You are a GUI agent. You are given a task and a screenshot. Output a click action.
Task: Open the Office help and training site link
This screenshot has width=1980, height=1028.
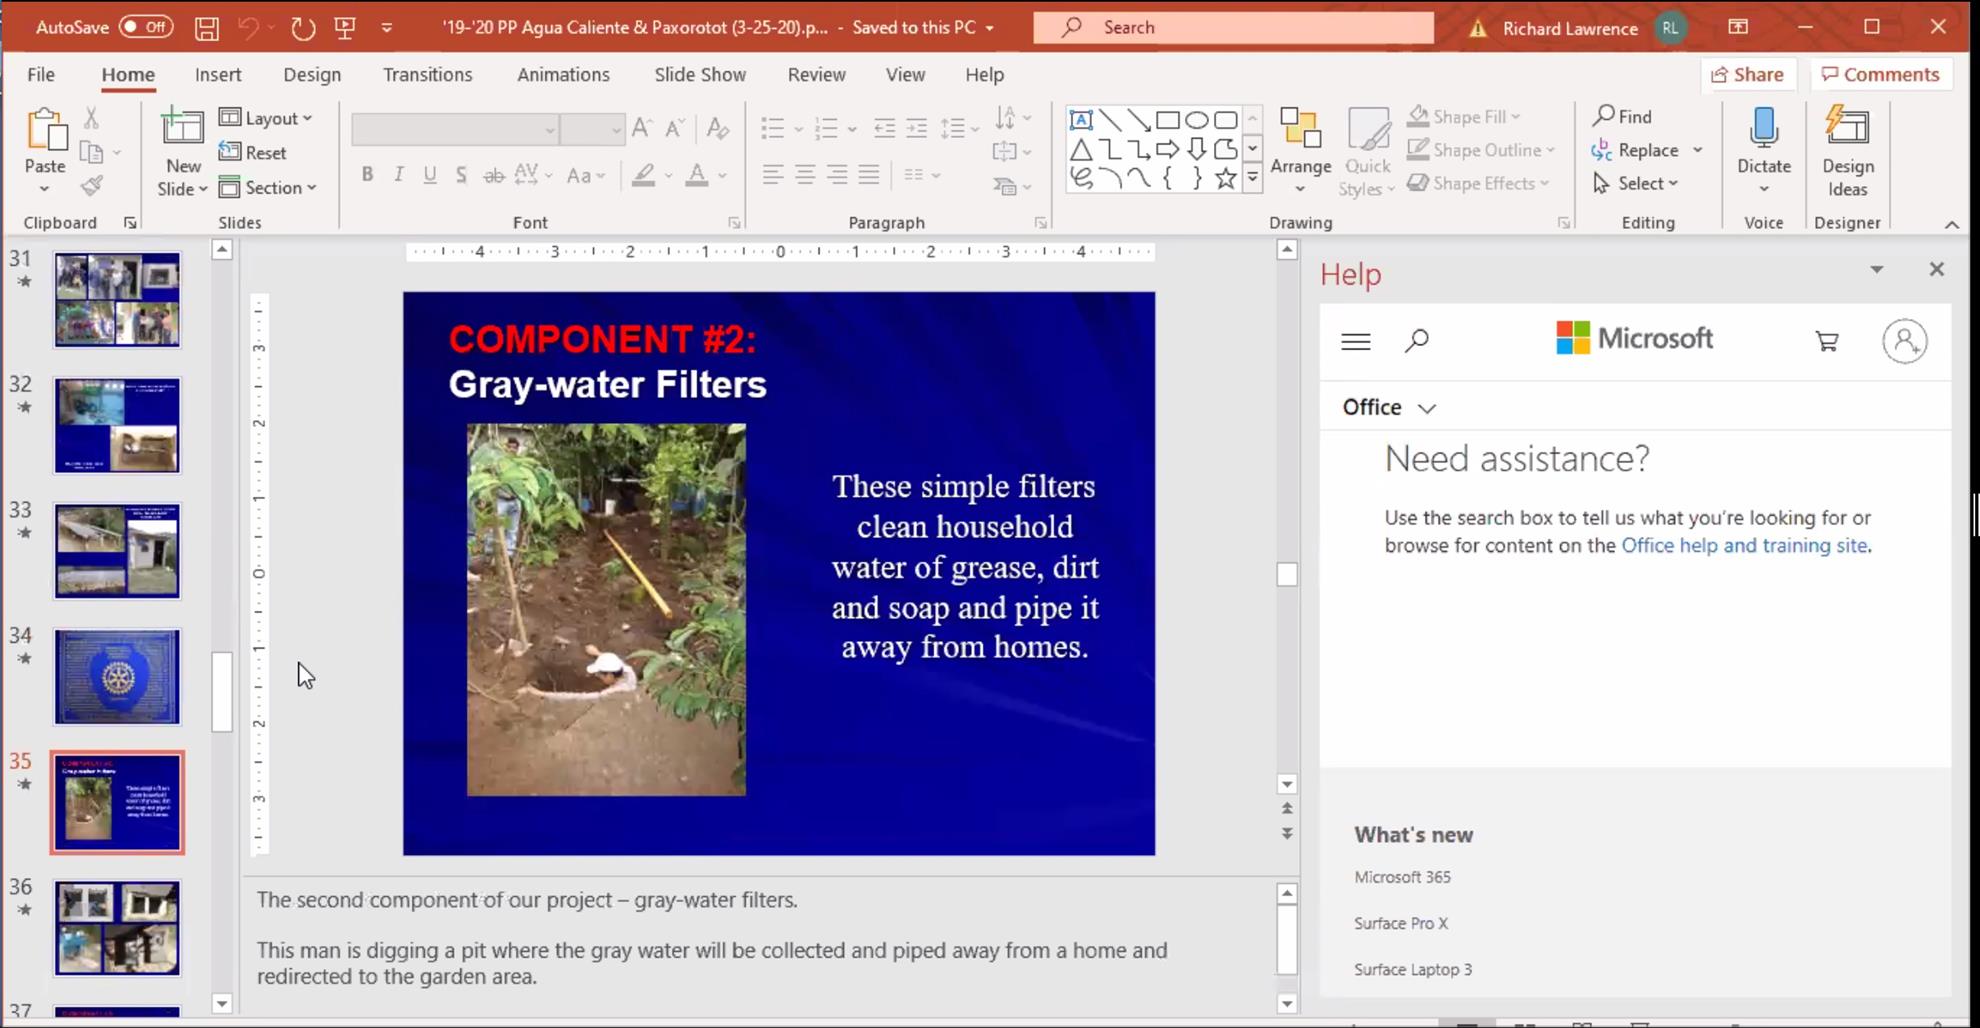tap(1744, 546)
